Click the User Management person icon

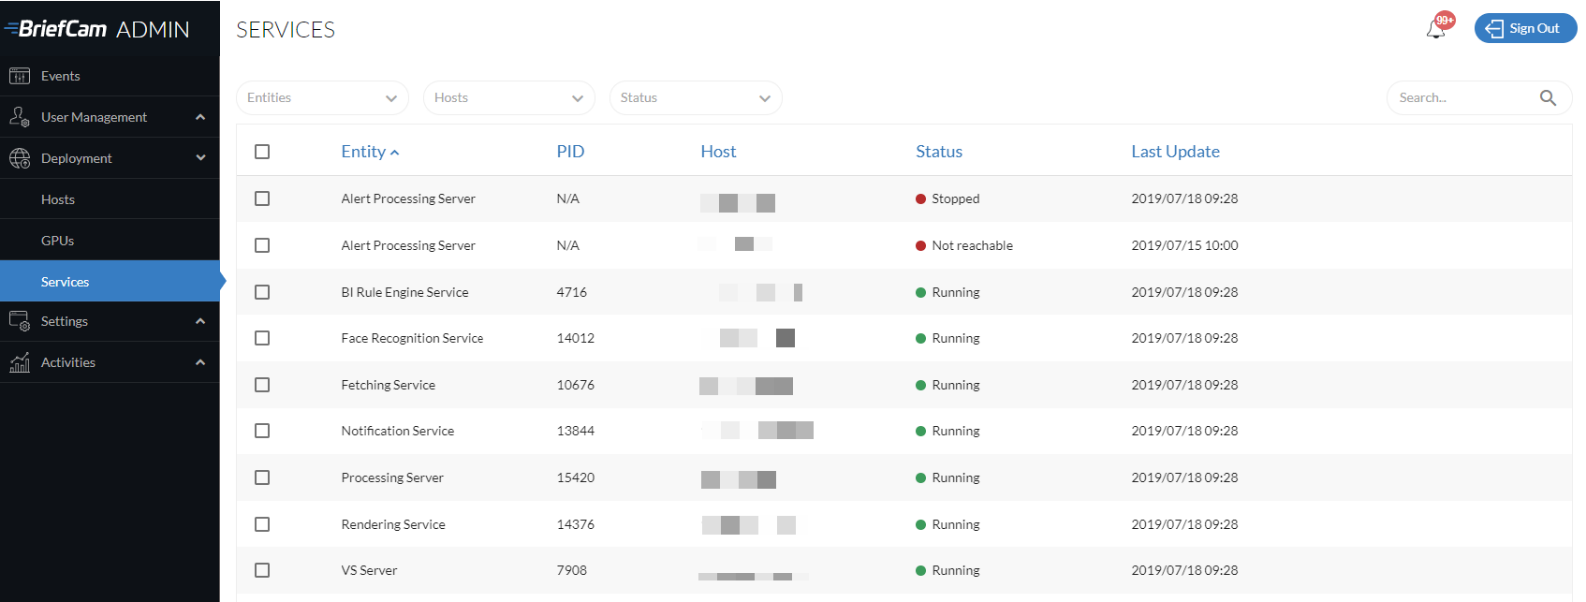pyautogui.click(x=19, y=117)
